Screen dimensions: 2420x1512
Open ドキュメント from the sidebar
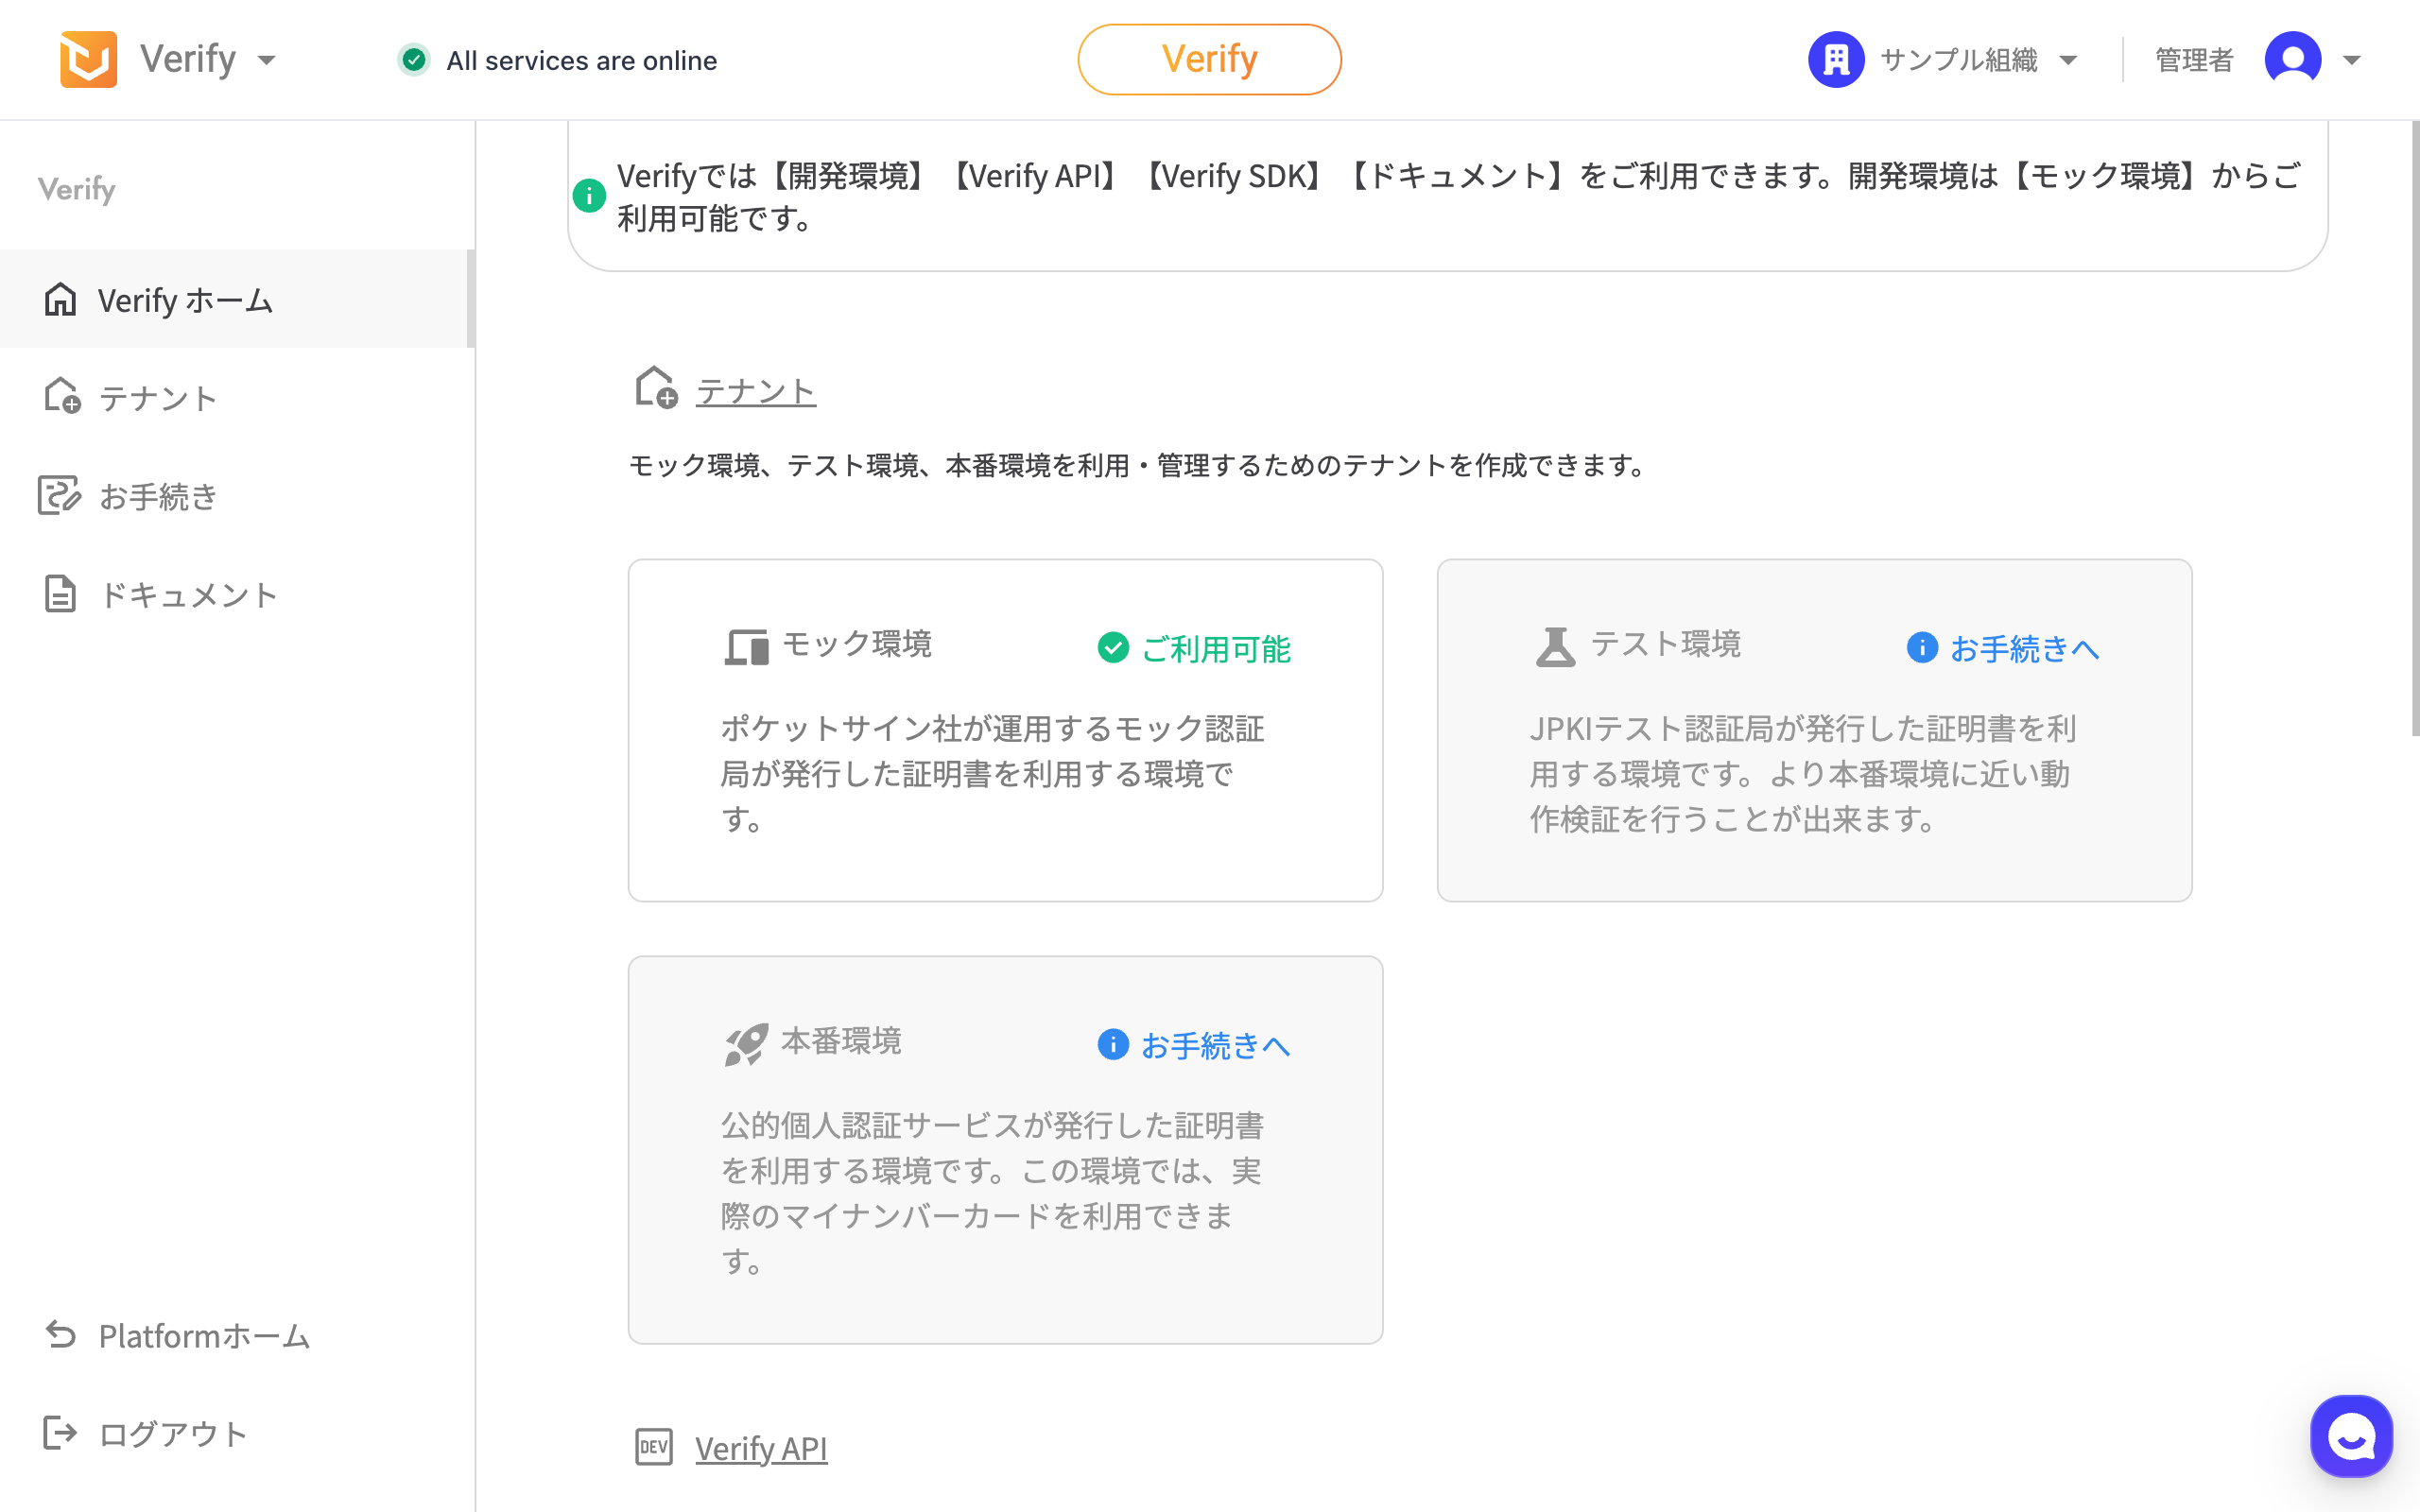[x=188, y=594]
